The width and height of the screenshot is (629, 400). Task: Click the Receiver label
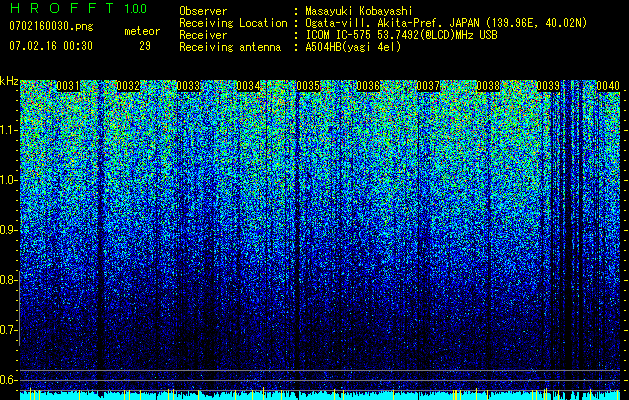point(203,35)
